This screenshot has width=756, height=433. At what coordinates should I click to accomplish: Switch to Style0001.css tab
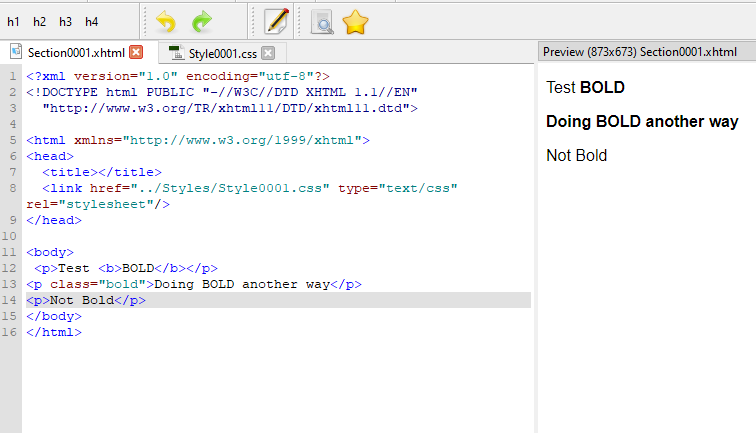pos(222,54)
